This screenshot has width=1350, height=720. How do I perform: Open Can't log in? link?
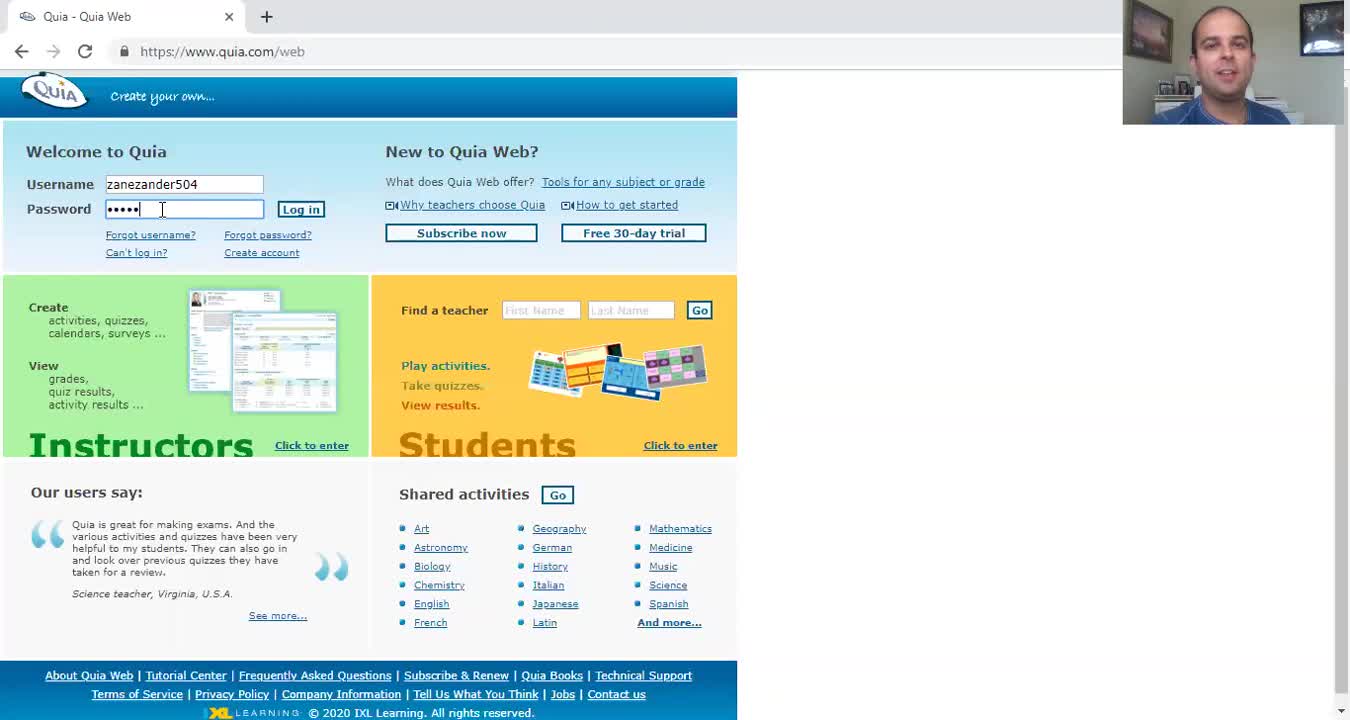click(137, 253)
